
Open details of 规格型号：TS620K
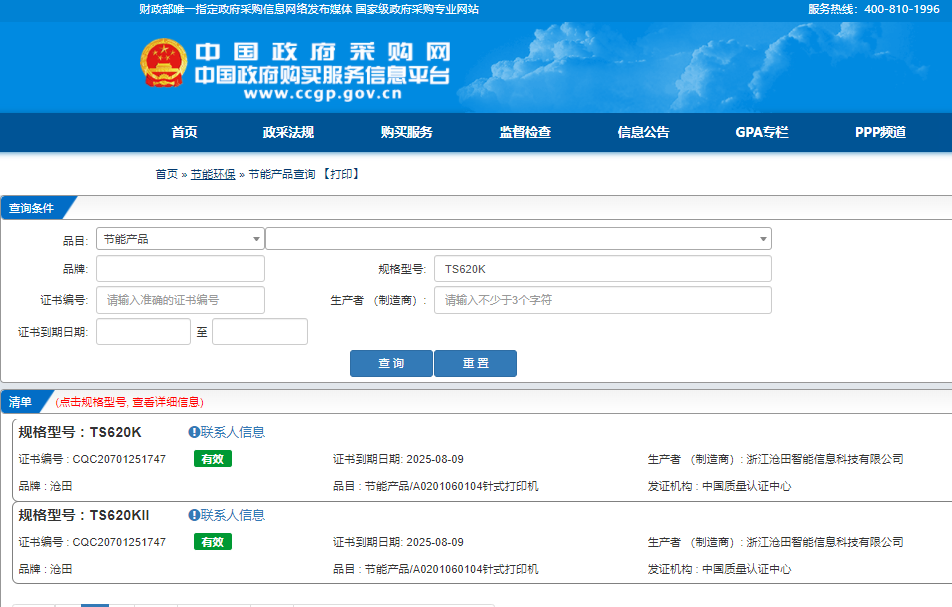coord(80,432)
